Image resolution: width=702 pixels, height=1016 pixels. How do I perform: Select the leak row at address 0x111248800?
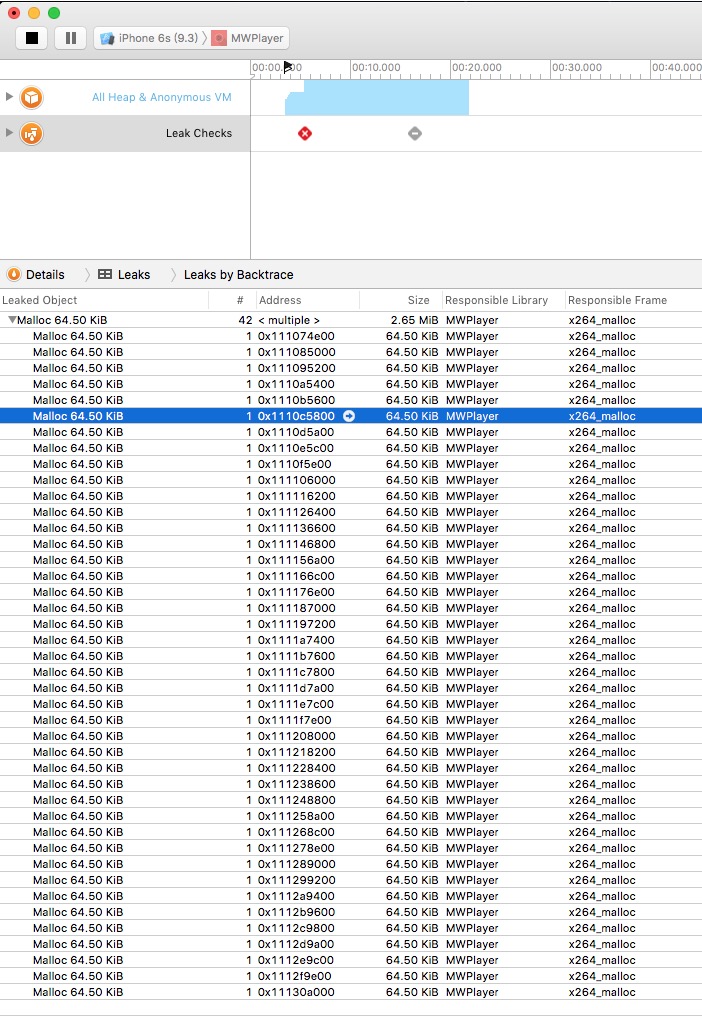[x=351, y=800]
